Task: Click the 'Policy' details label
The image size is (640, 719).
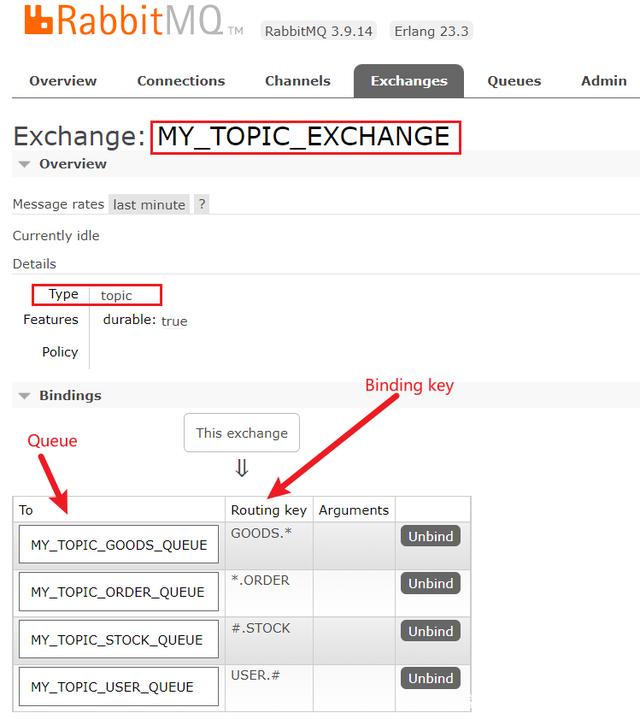Action: pyautogui.click(x=60, y=352)
